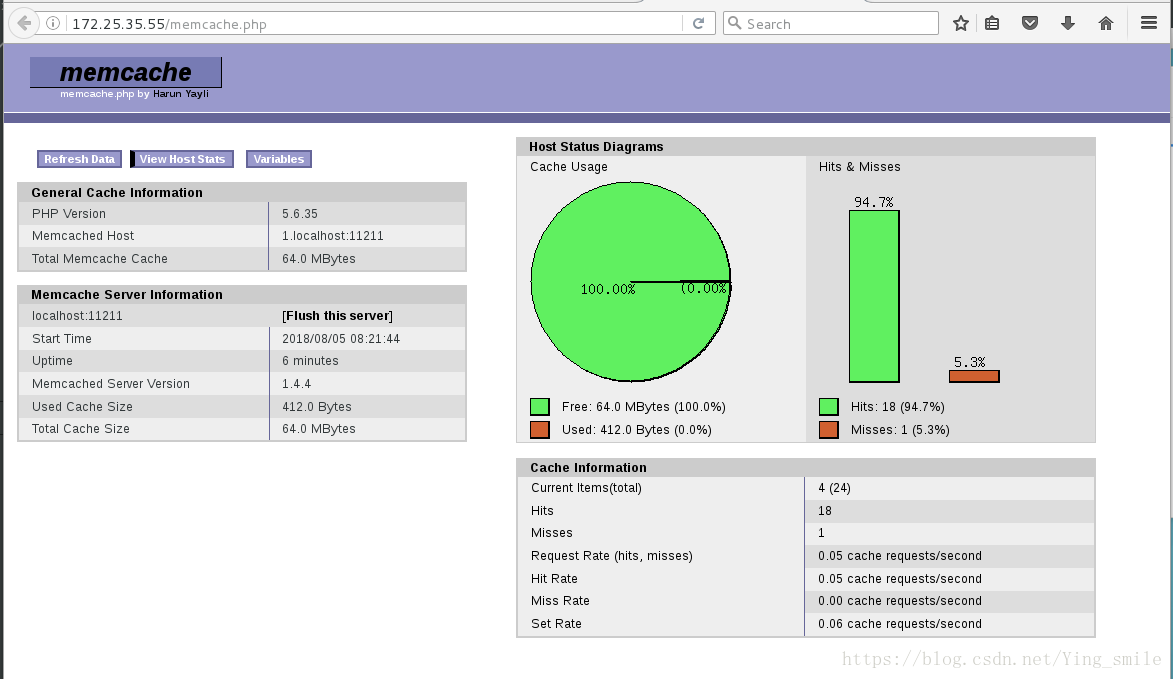Click the Free: 64.0 MBytes legend text
The image size is (1173, 679).
point(643,407)
